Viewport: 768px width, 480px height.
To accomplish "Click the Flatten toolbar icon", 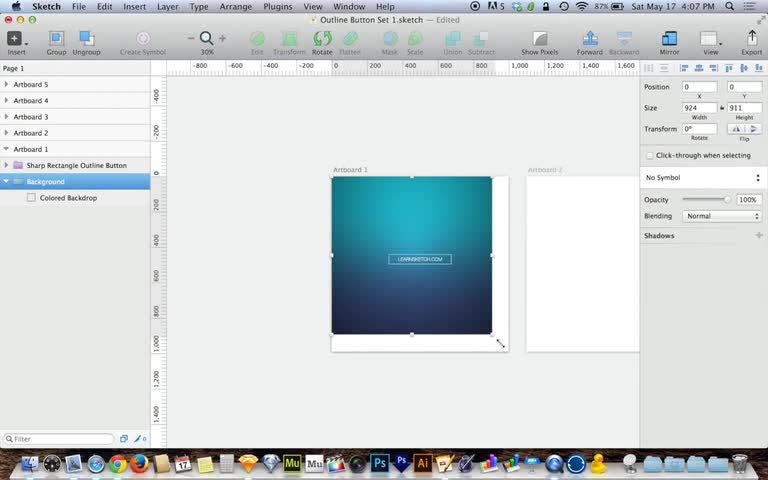I will click(350, 38).
